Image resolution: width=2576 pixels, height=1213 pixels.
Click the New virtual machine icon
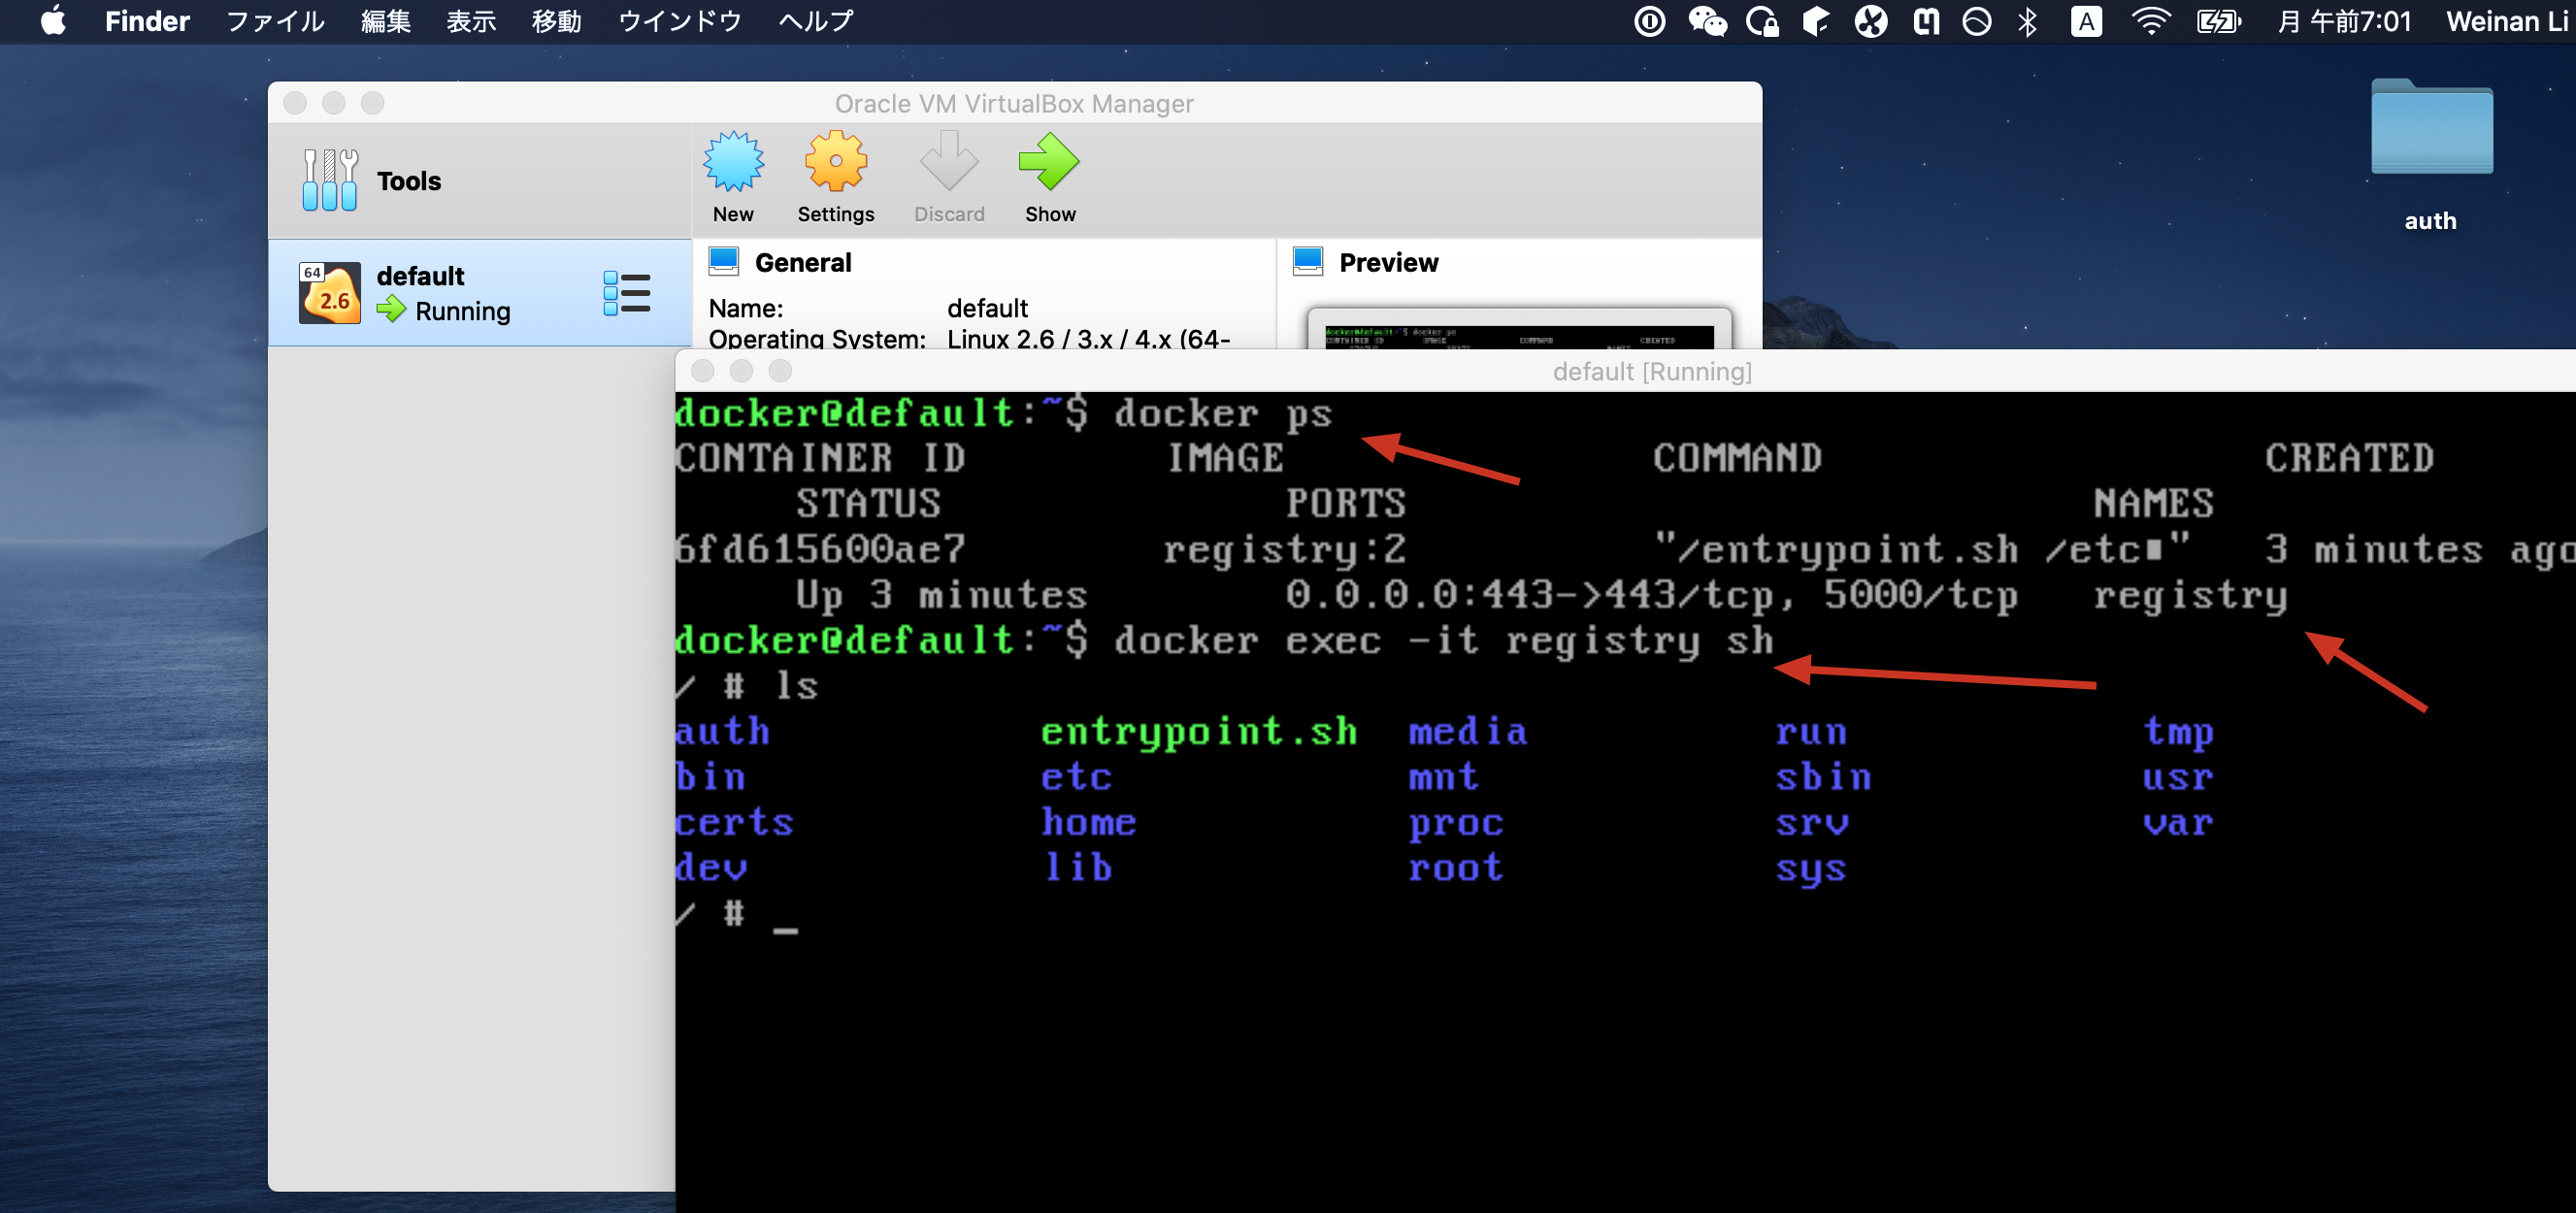click(x=733, y=163)
